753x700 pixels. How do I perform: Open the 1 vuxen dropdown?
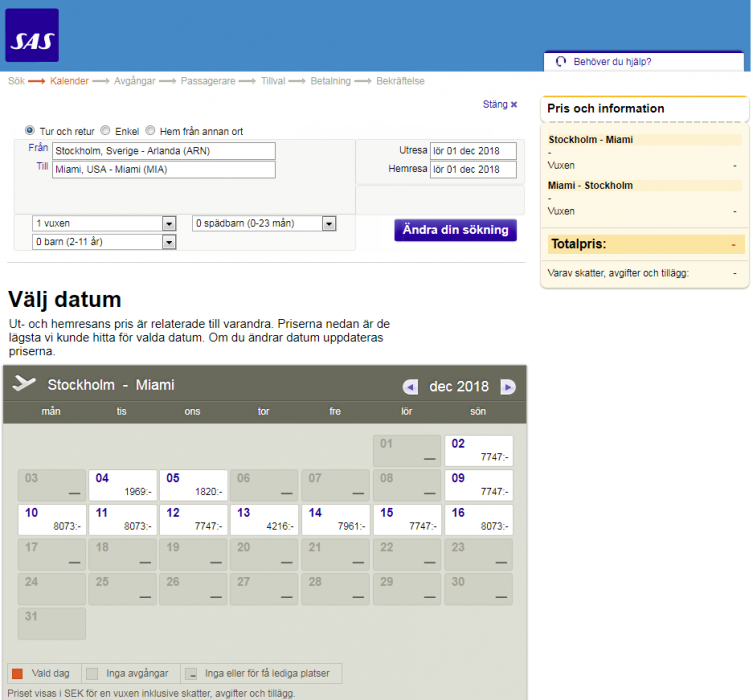pos(104,223)
